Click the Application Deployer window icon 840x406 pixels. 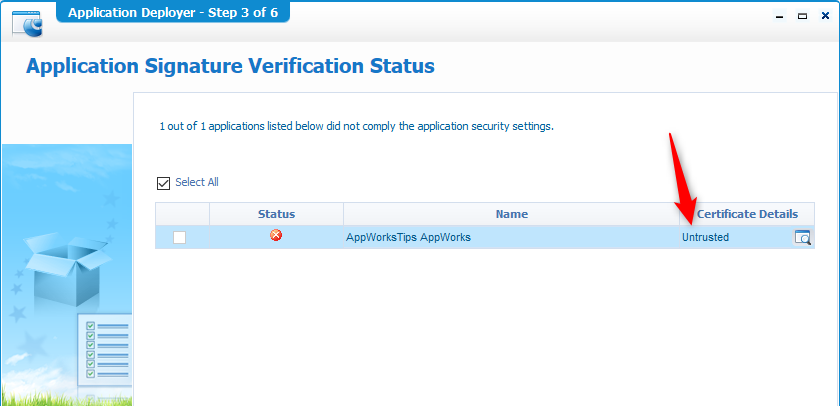pyautogui.click(x=33, y=22)
